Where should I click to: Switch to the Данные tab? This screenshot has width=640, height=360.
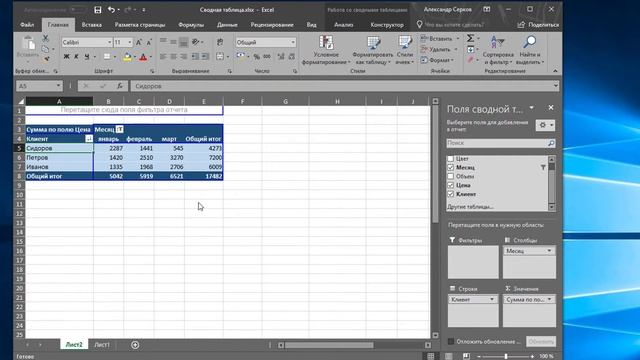point(227,25)
